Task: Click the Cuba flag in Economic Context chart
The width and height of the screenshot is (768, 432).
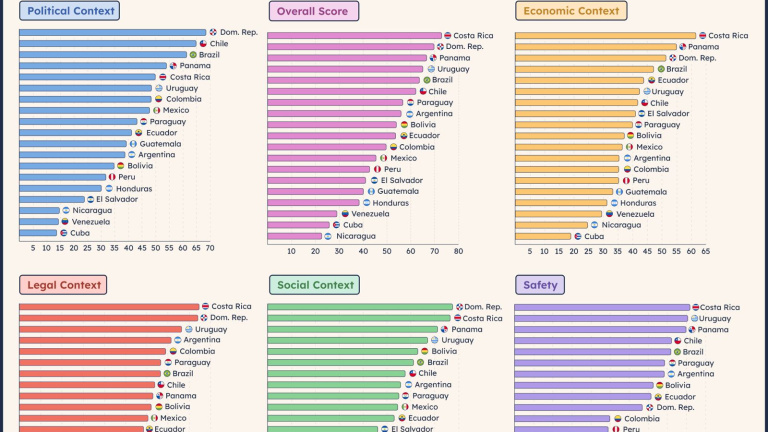Action: (x=577, y=237)
